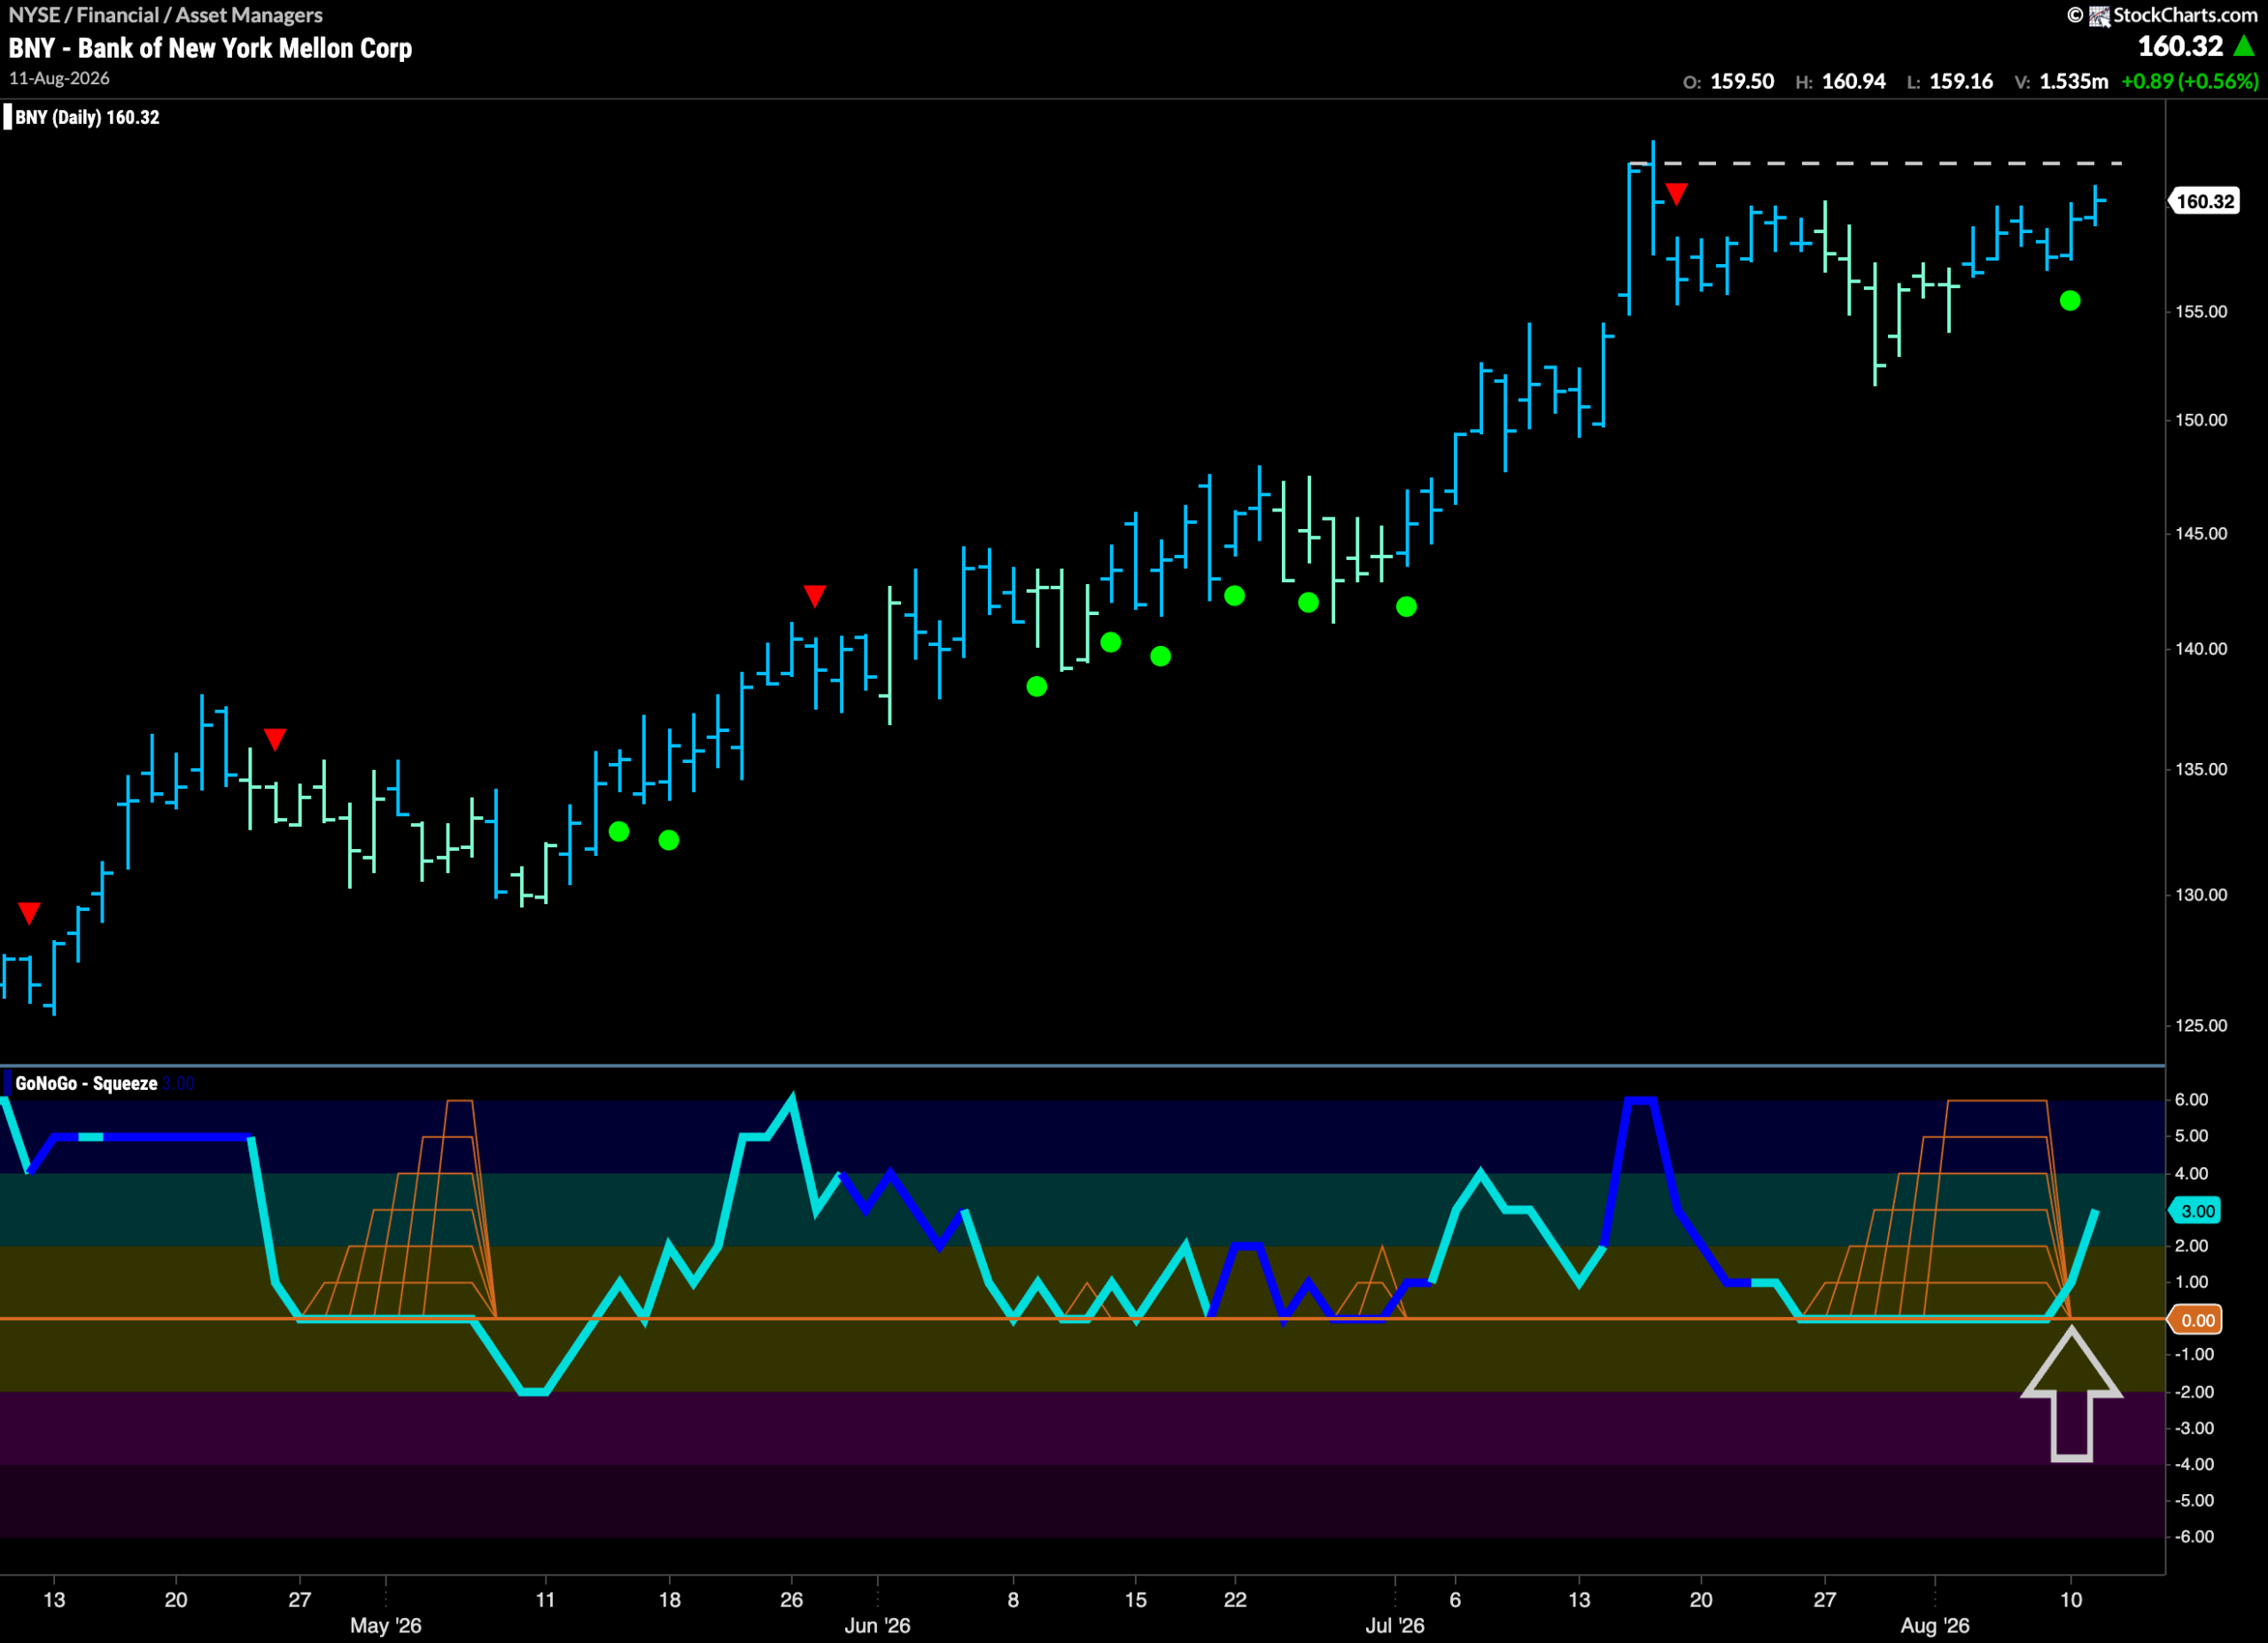Click the cyan 3.00 oscillator value tag
This screenshot has height=1643, width=2268.
(x=2194, y=1211)
